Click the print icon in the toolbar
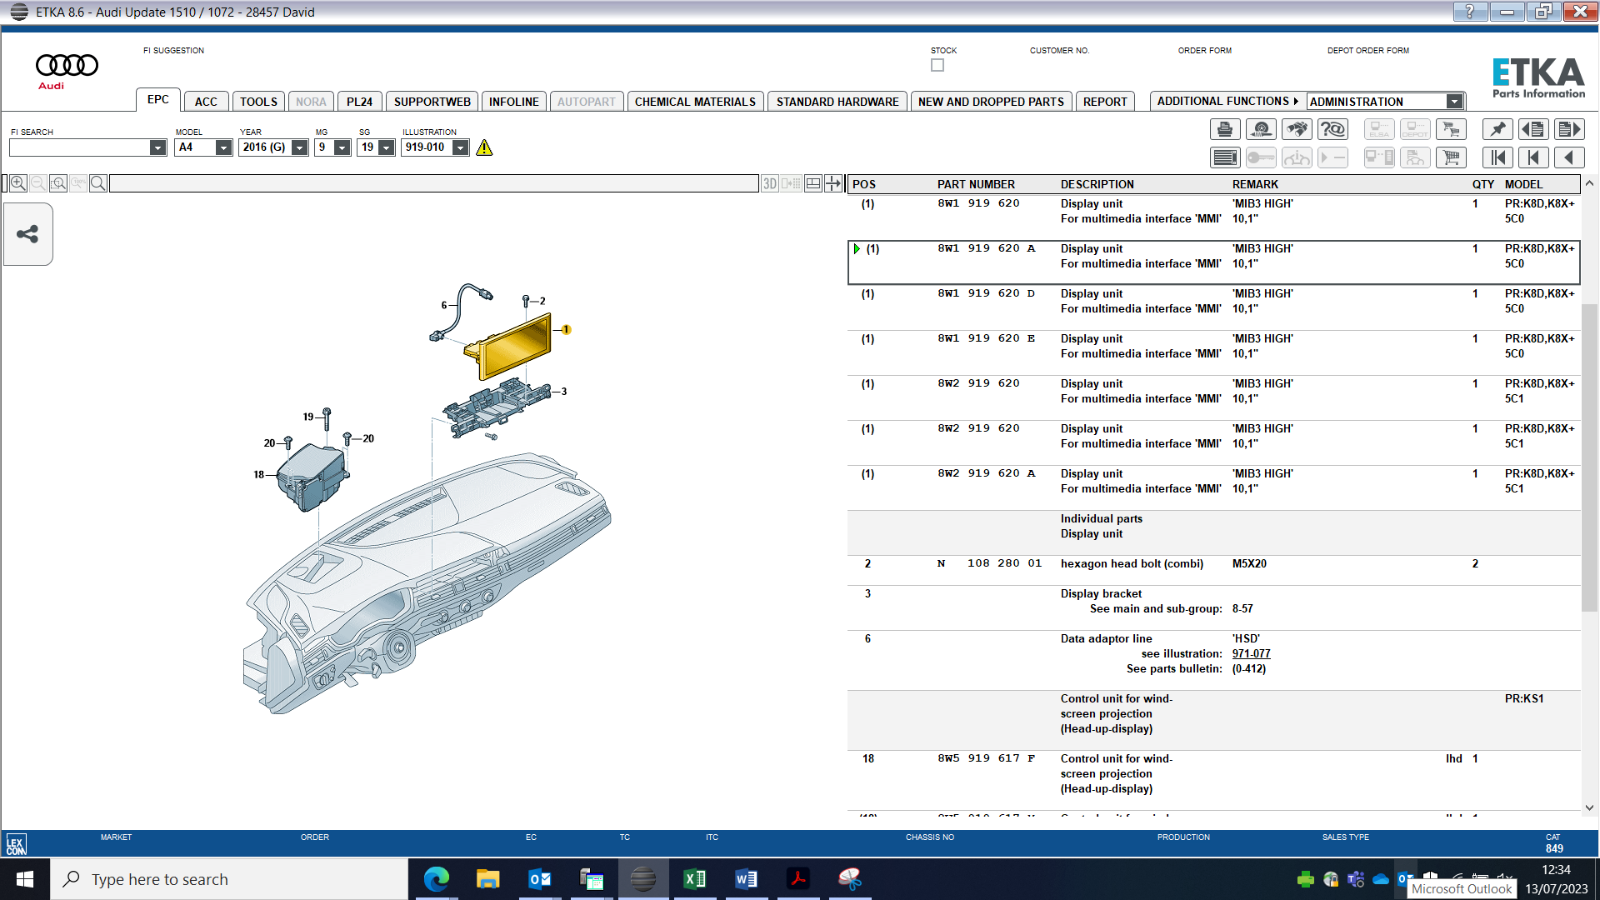Screen dimensions: 1600x900 (x=1225, y=129)
